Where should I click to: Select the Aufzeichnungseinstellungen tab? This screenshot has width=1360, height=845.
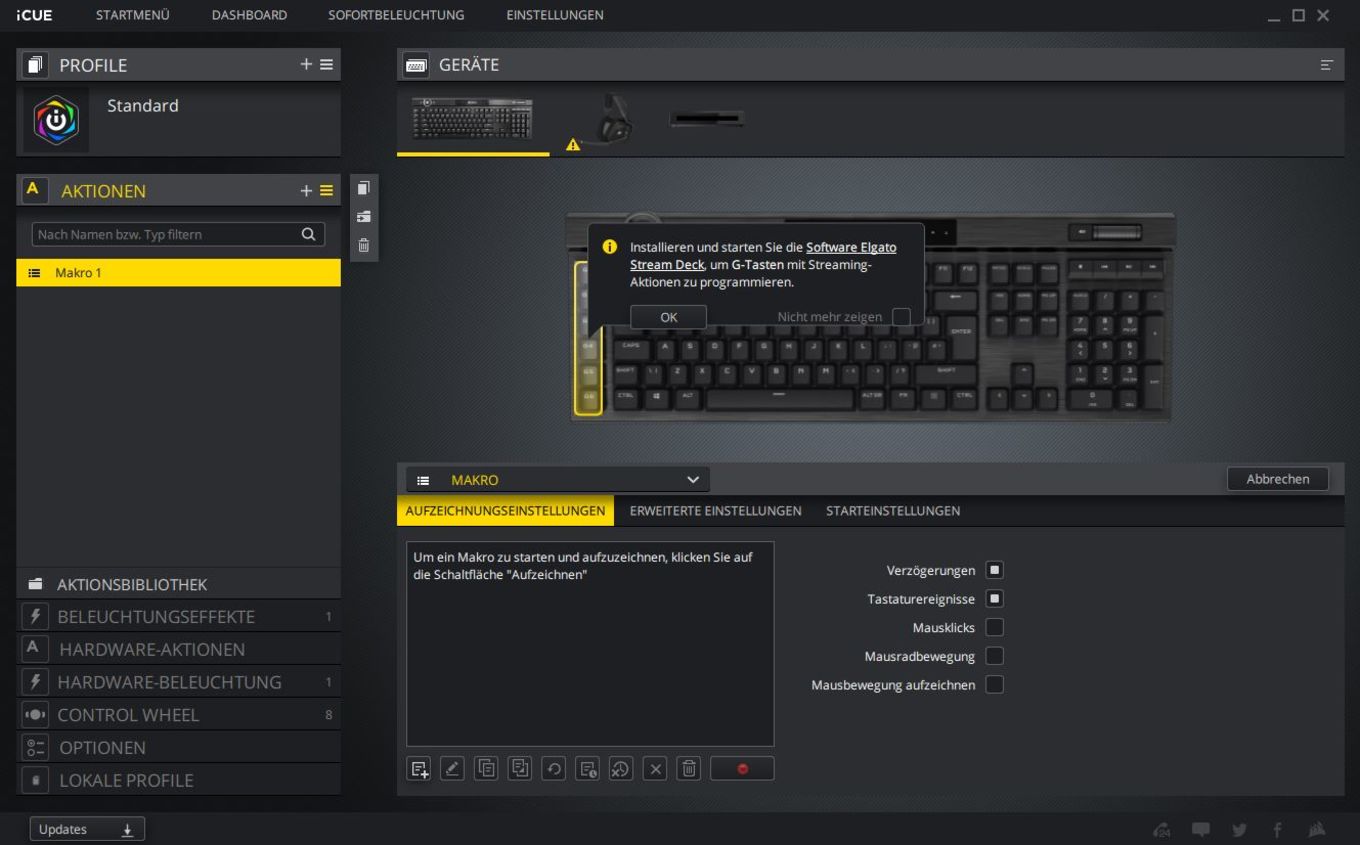click(505, 511)
